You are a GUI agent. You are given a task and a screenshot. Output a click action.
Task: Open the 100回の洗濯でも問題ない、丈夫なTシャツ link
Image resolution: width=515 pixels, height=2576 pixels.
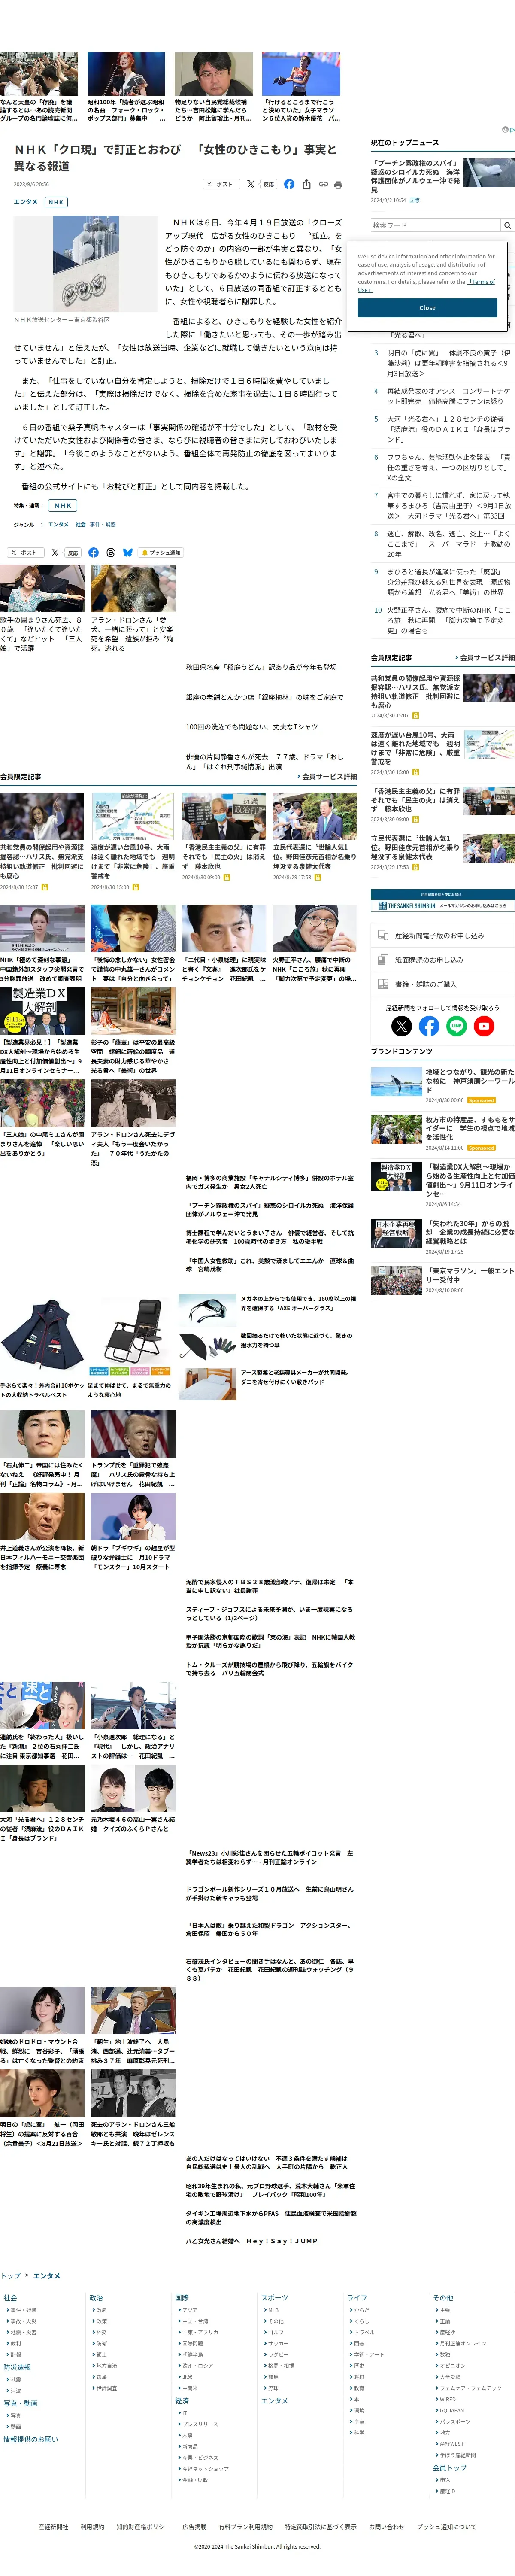click(x=251, y=727)
